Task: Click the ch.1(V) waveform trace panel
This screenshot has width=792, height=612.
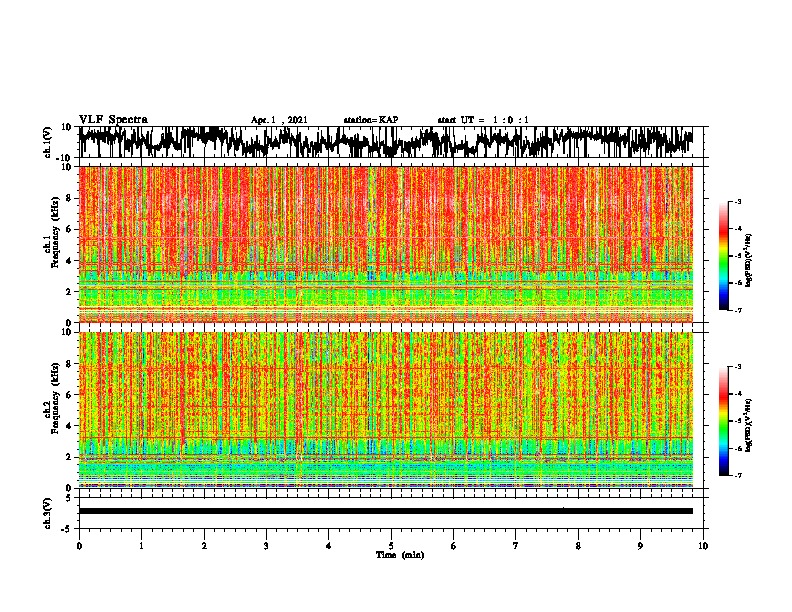Action: pos(393,142)
